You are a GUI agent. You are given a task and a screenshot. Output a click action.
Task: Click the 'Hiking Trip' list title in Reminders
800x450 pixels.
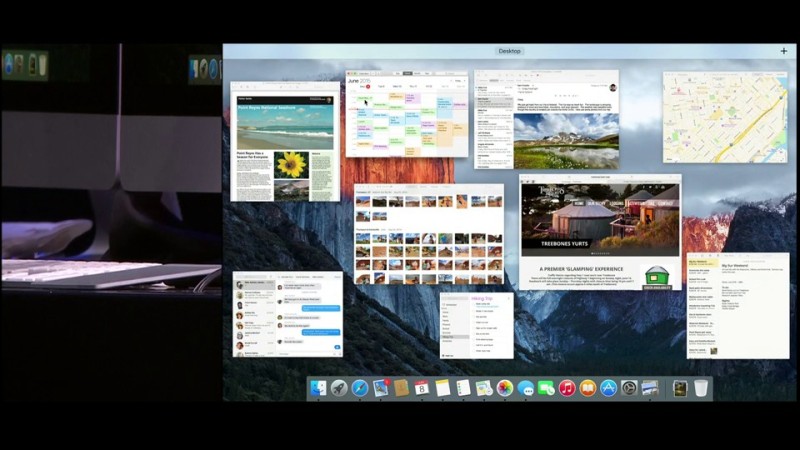[482, 298]
